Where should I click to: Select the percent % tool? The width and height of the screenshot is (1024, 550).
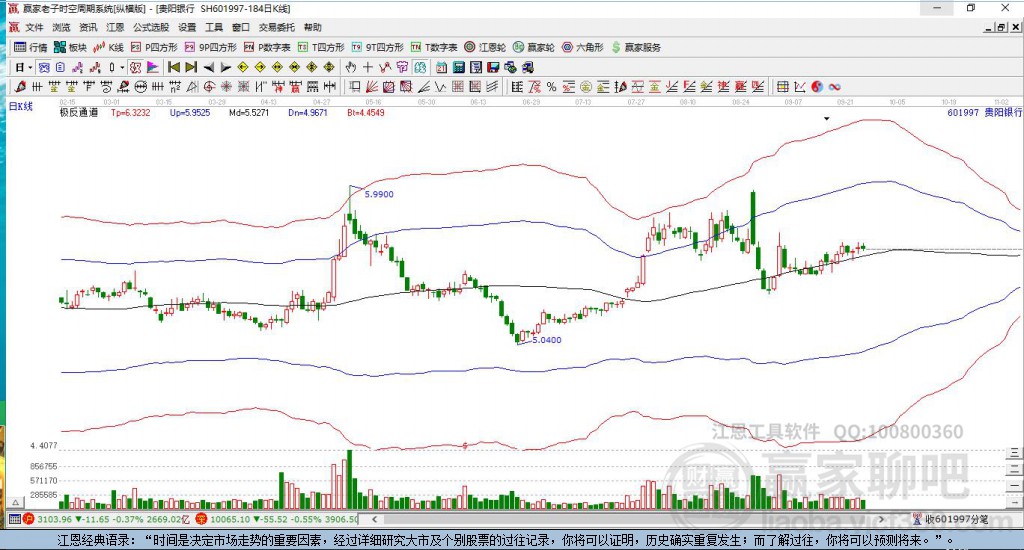pos(551,86)
